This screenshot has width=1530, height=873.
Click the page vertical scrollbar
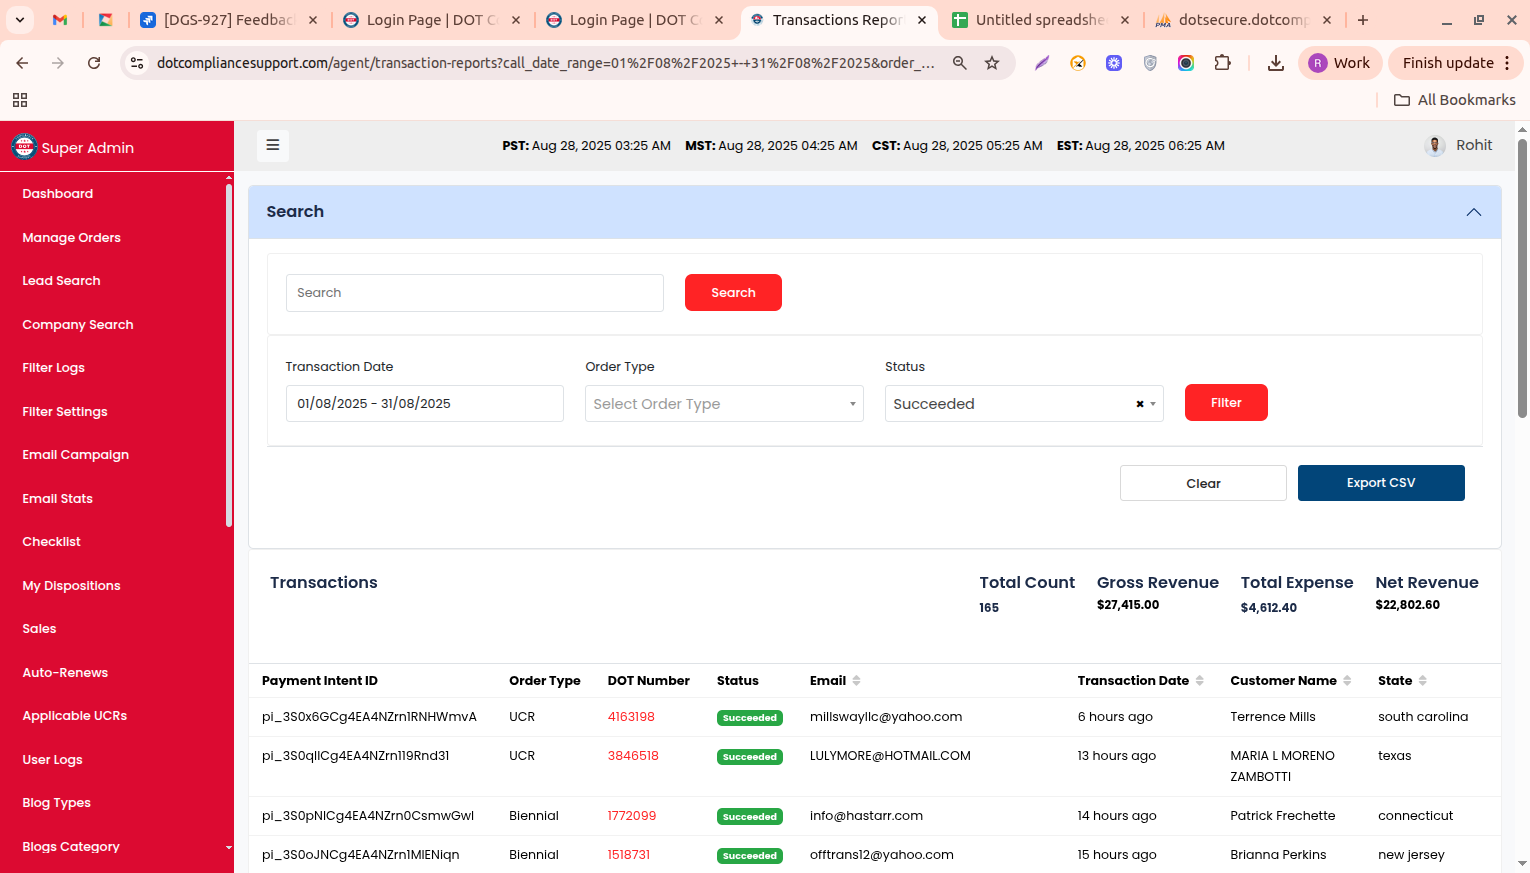coord(1522,280)
